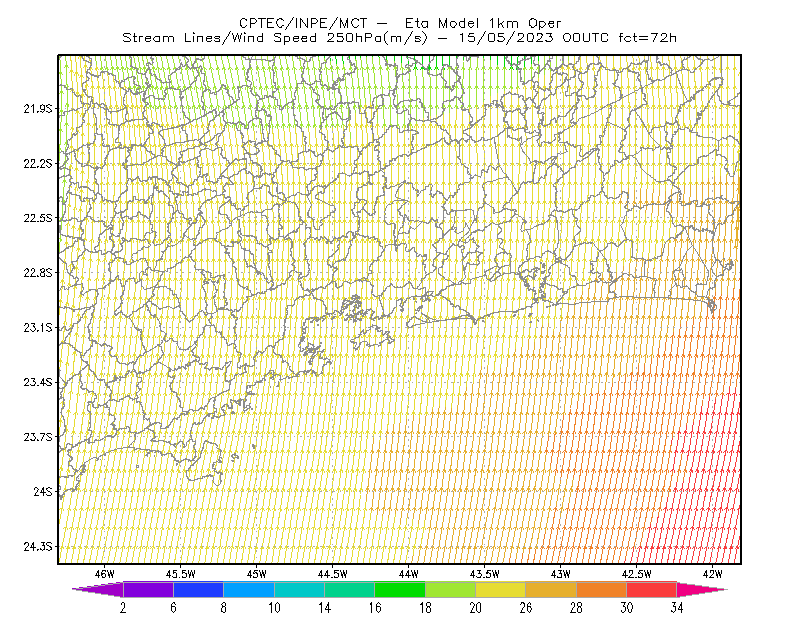Click the 21.9S latitude label
Screen dimensions: 800x618
point(38,109)
